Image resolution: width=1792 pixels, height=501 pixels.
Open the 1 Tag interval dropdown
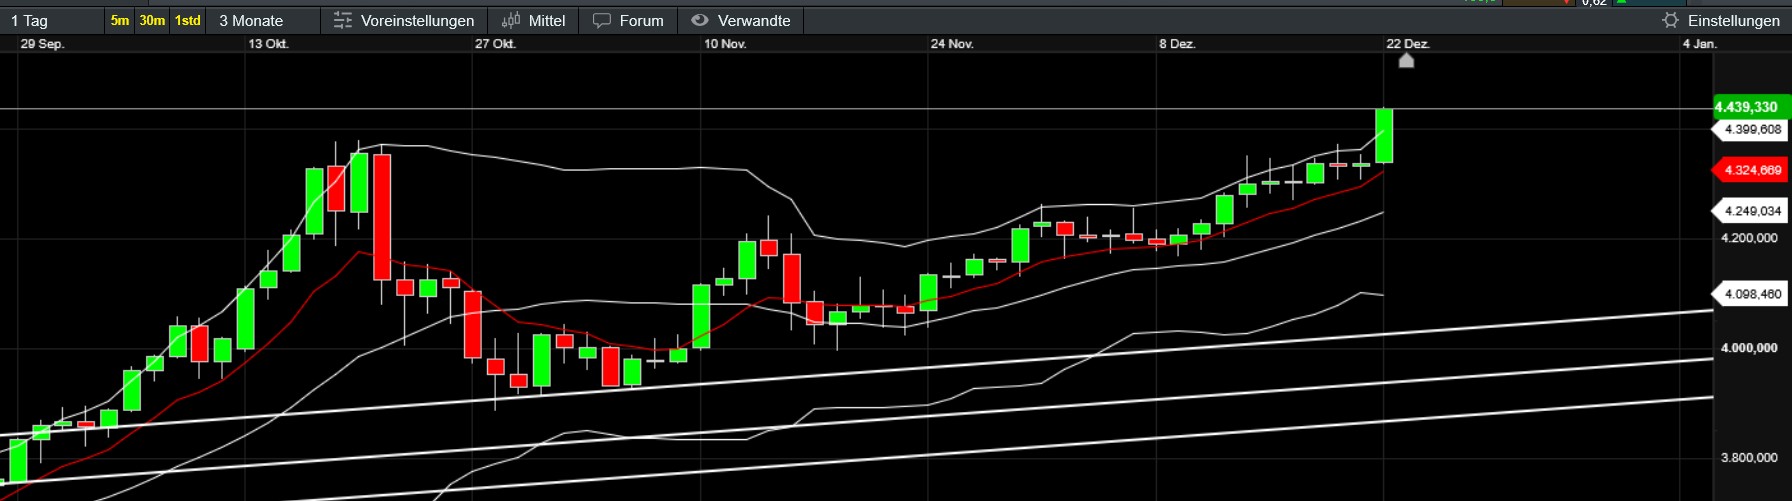coord(30,20)
